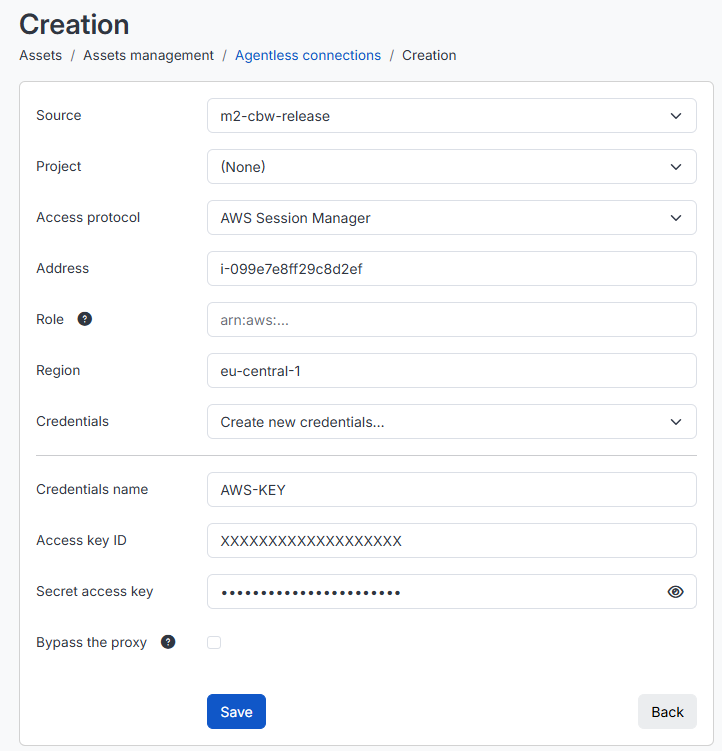Go to Agentless connections breadcrumb link

pyautogui.click(x=307, y=56)
